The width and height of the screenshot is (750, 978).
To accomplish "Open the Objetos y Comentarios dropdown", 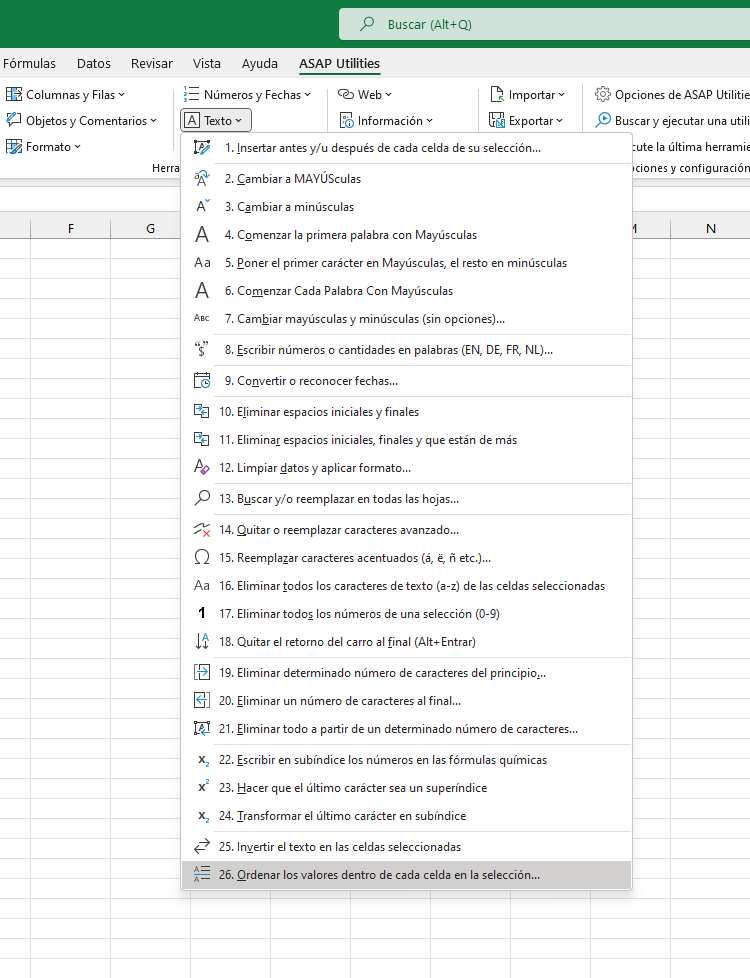I will (x=82, y=121).
